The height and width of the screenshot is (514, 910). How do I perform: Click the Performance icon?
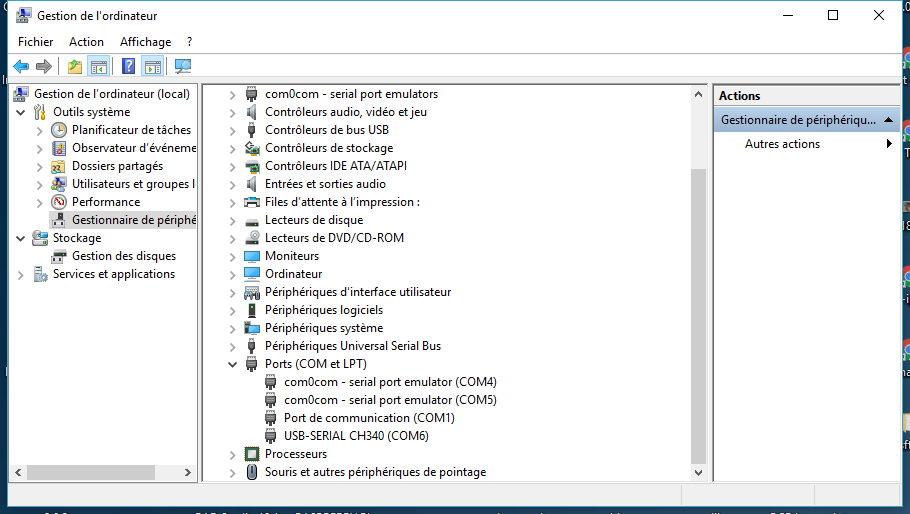[x=59, y=202]
